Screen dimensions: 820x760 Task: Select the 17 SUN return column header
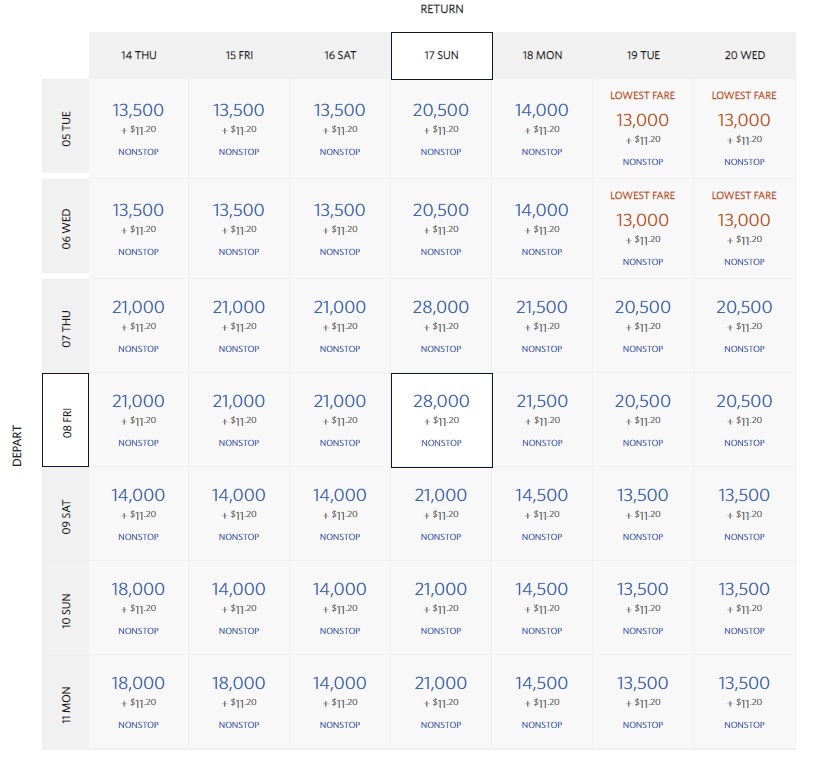pos(441,55)
